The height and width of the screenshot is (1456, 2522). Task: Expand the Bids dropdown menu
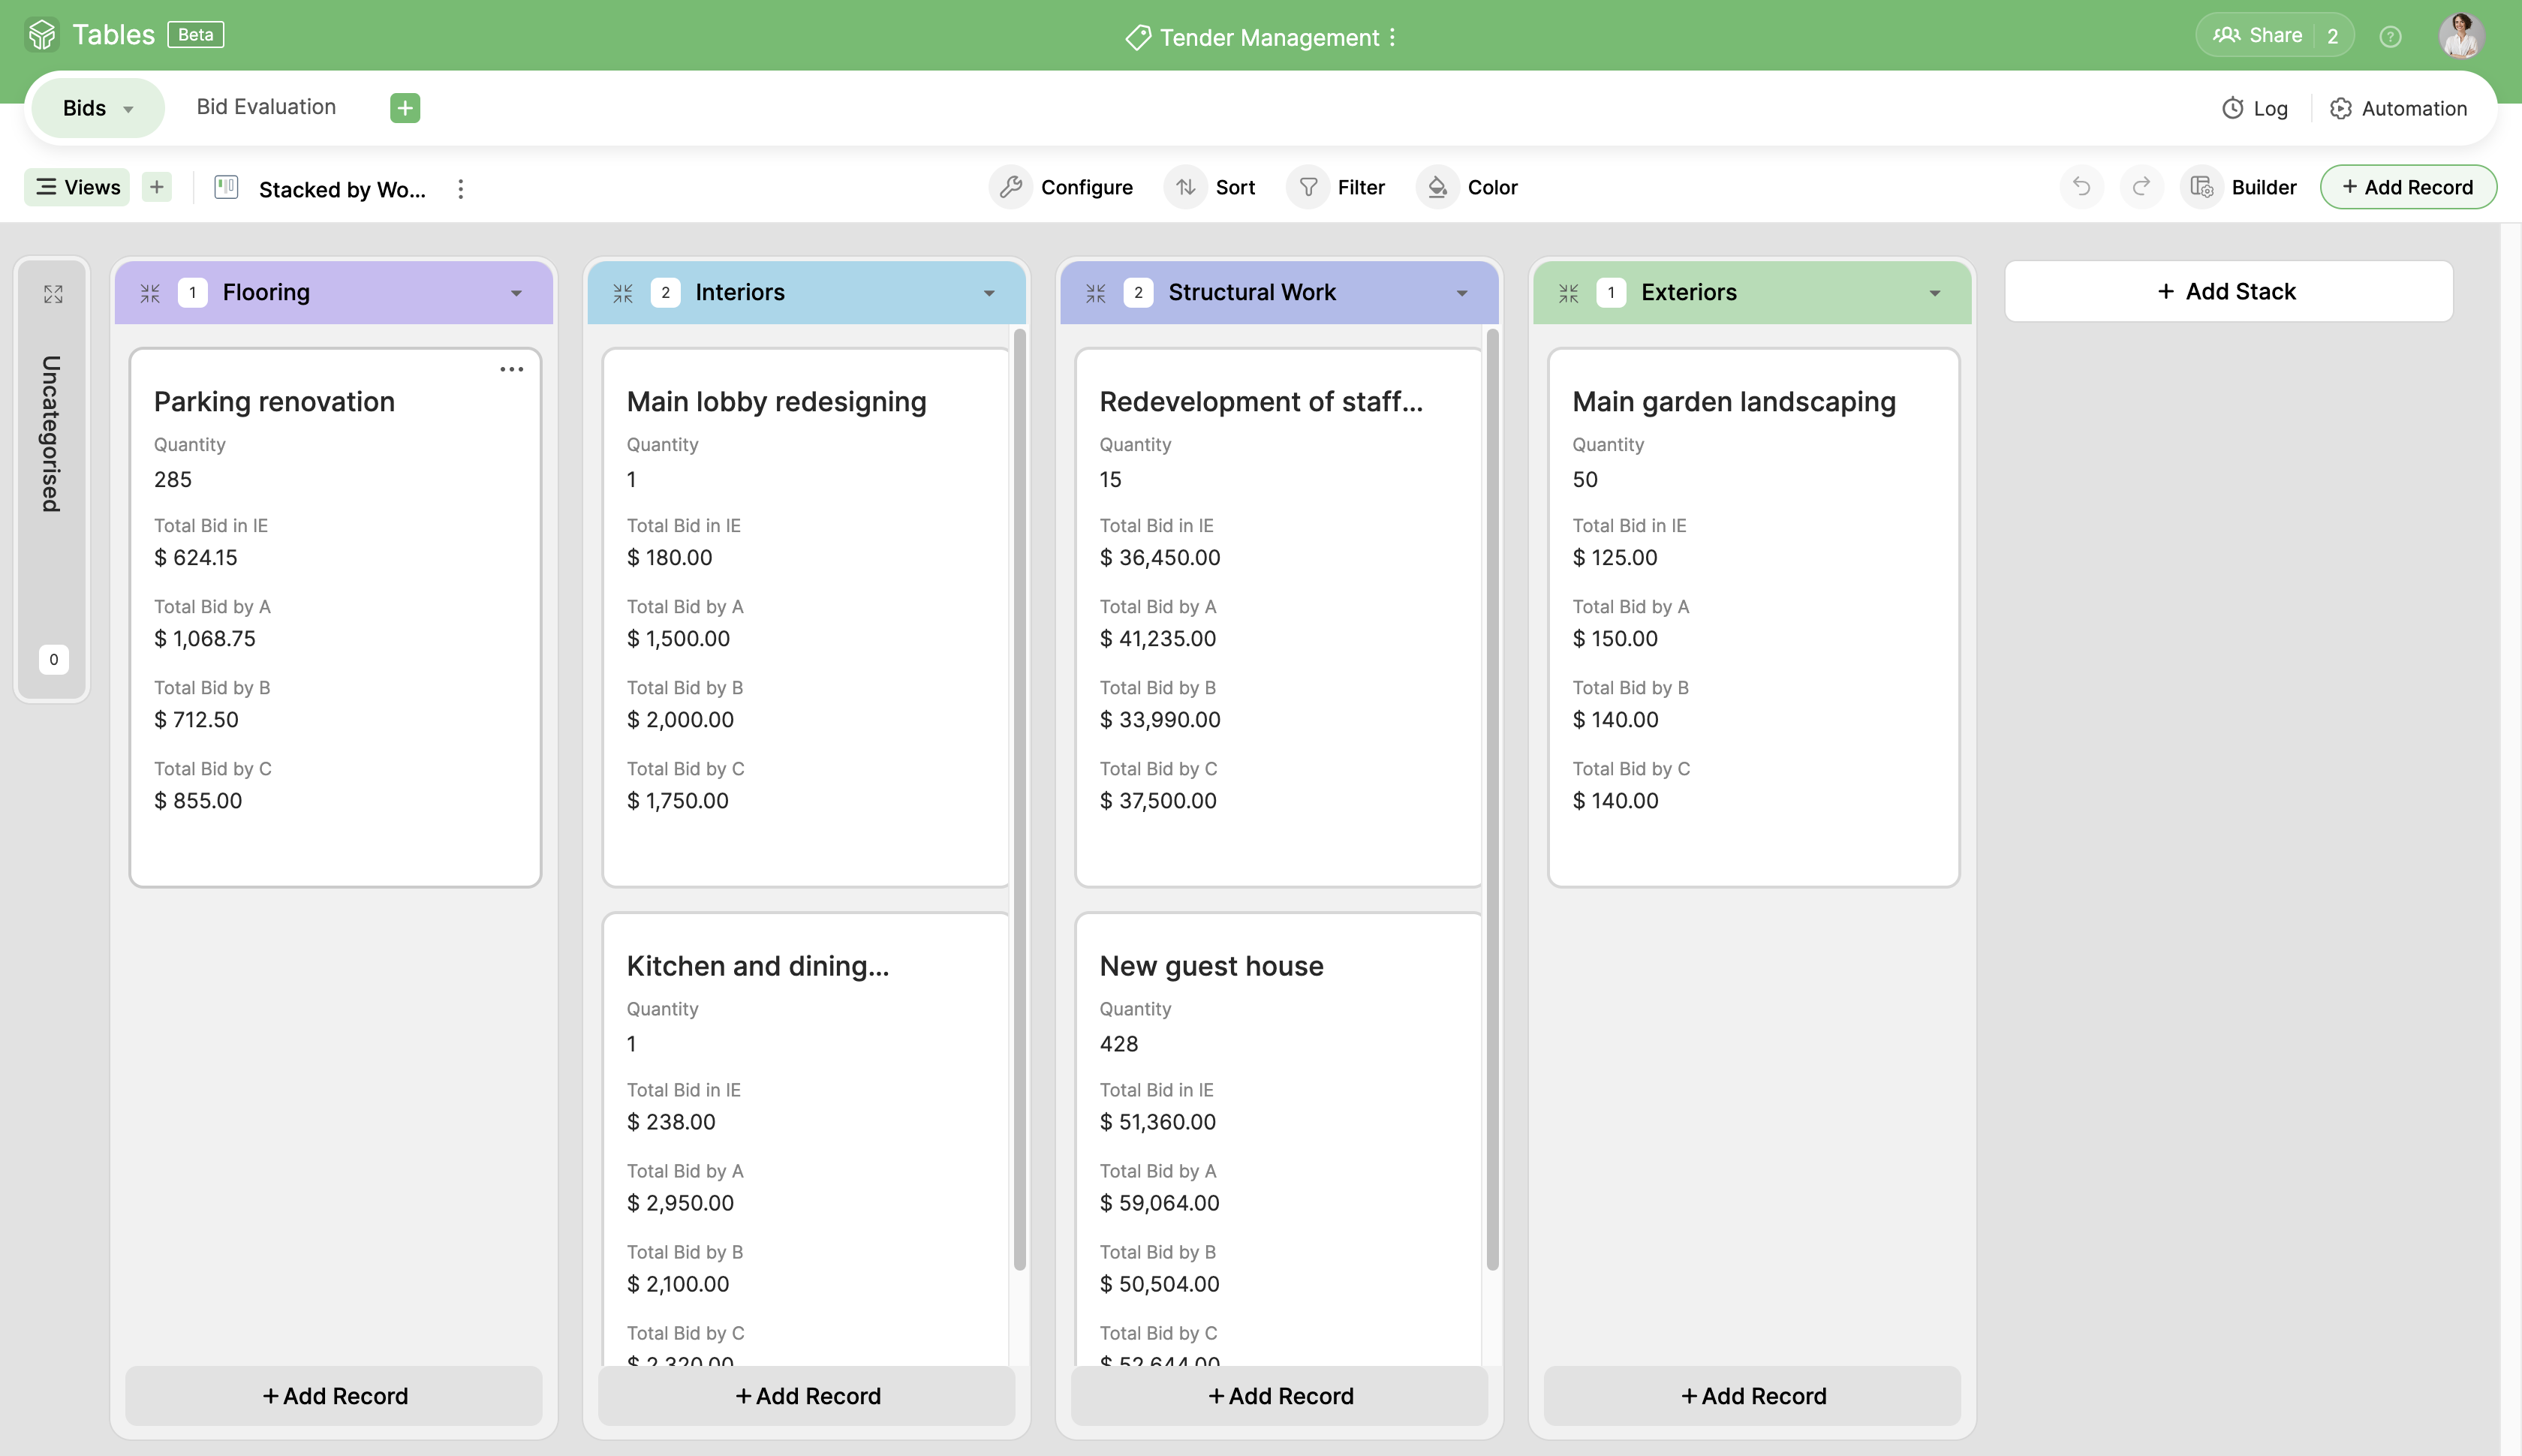pyautogui.click(x=128, y=107)
